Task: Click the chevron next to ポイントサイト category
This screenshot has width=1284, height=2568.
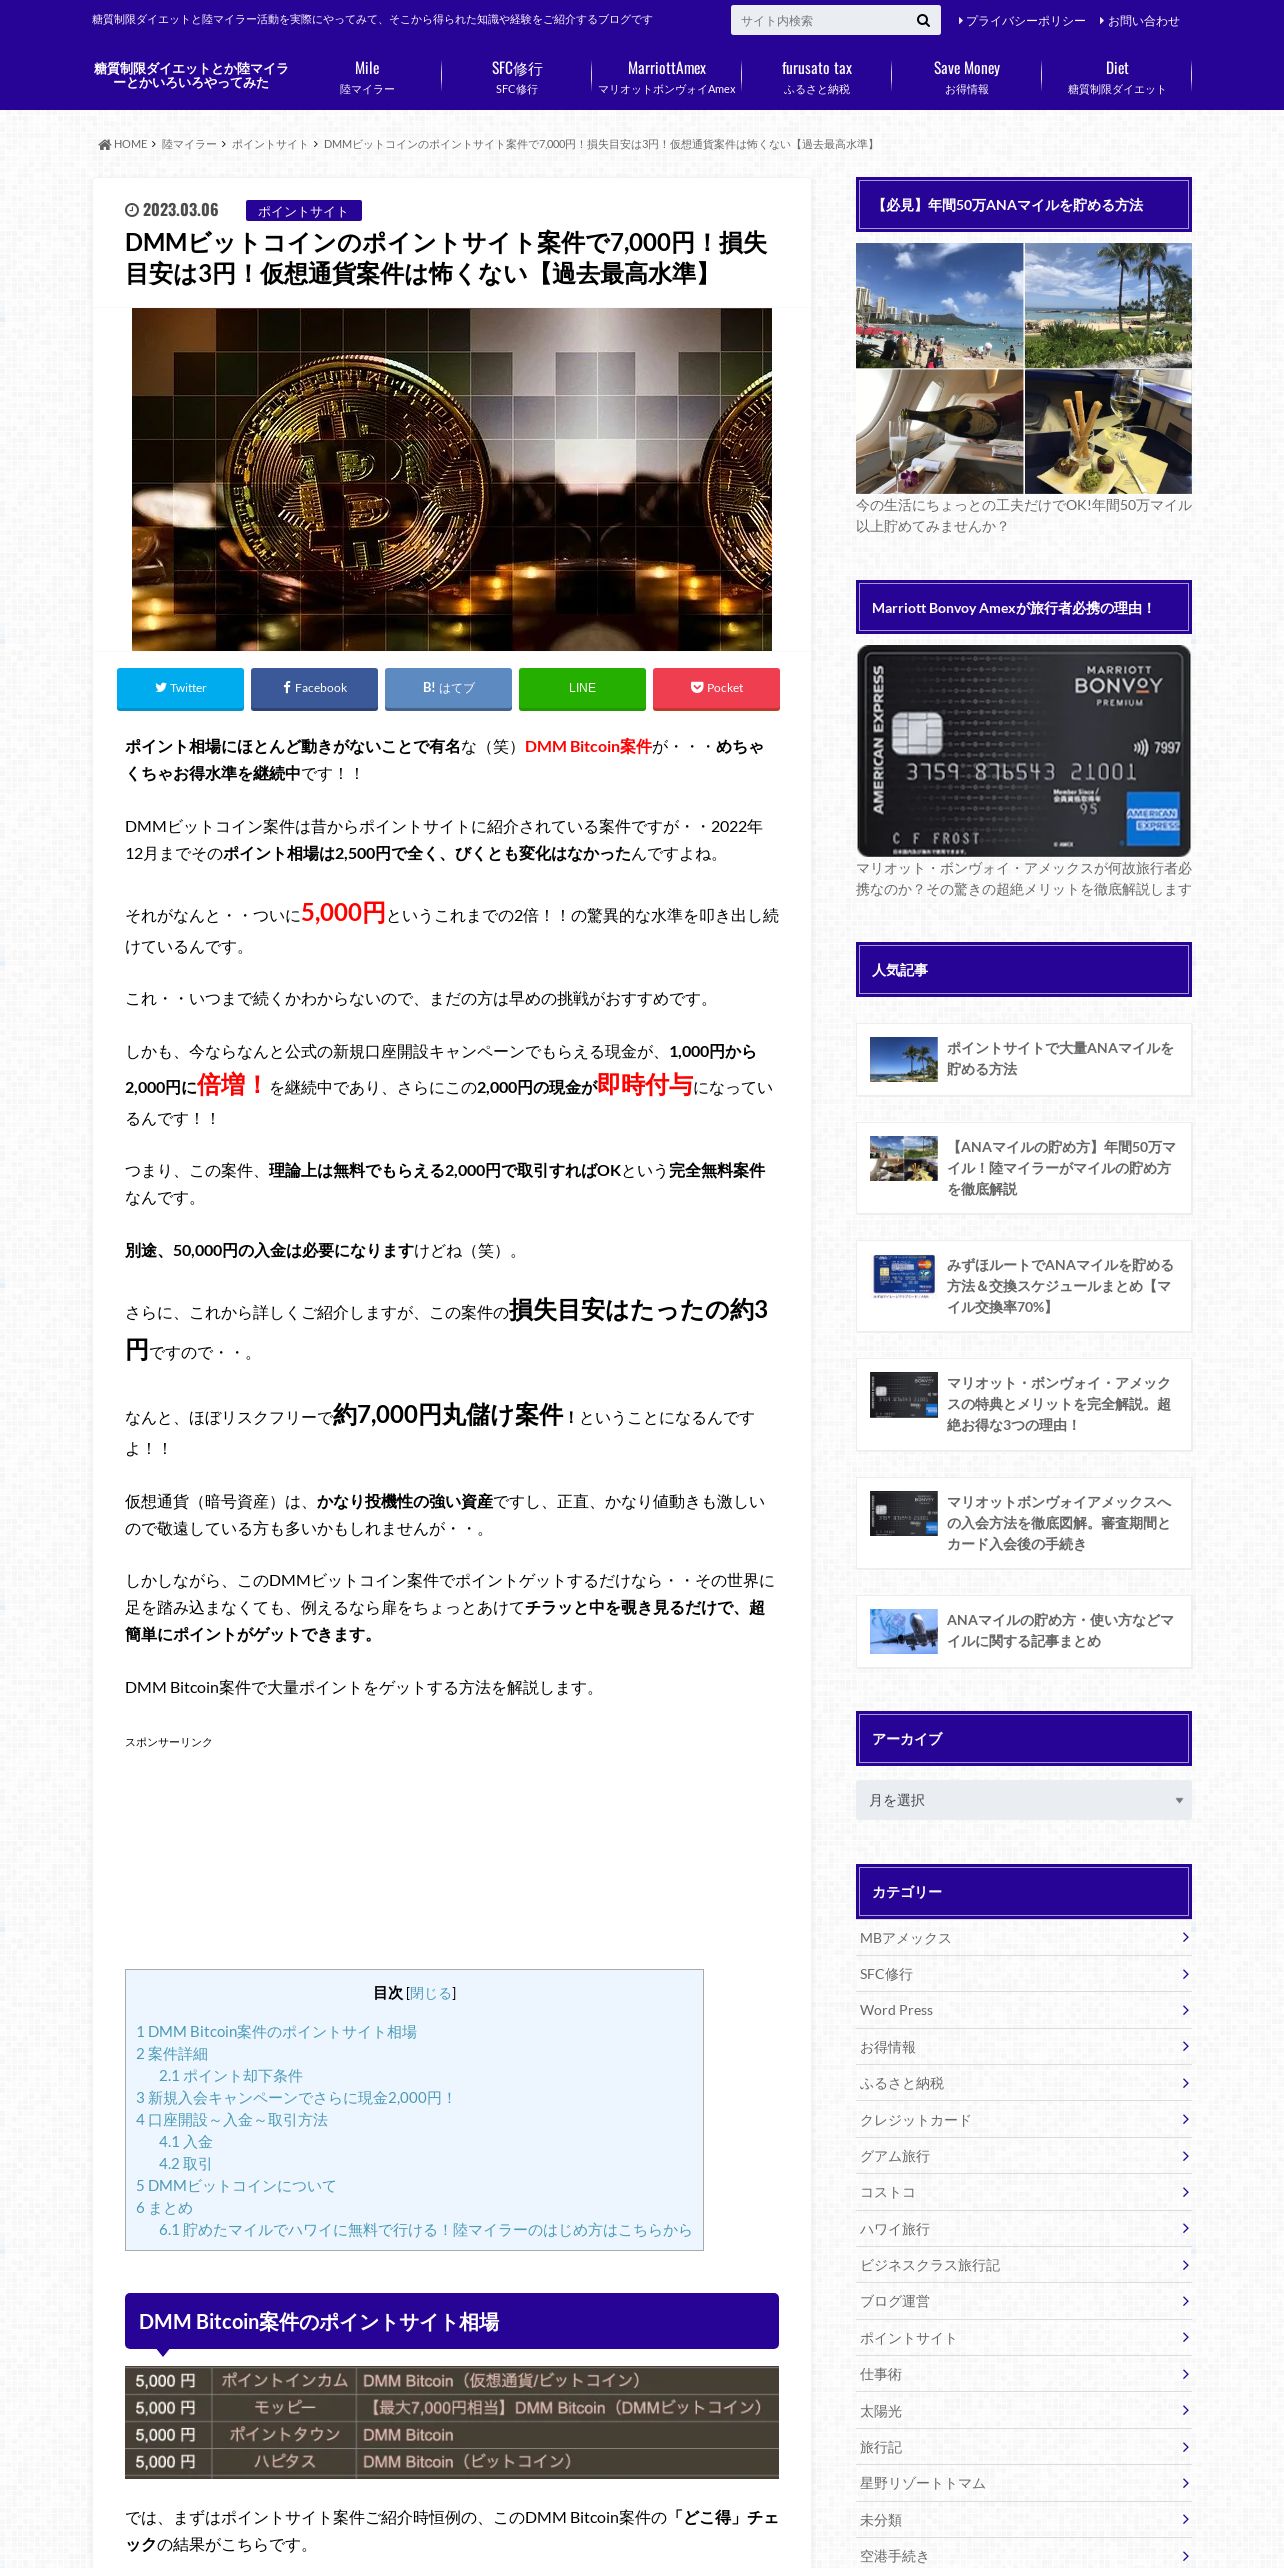Action: tap(1185, 2337)
